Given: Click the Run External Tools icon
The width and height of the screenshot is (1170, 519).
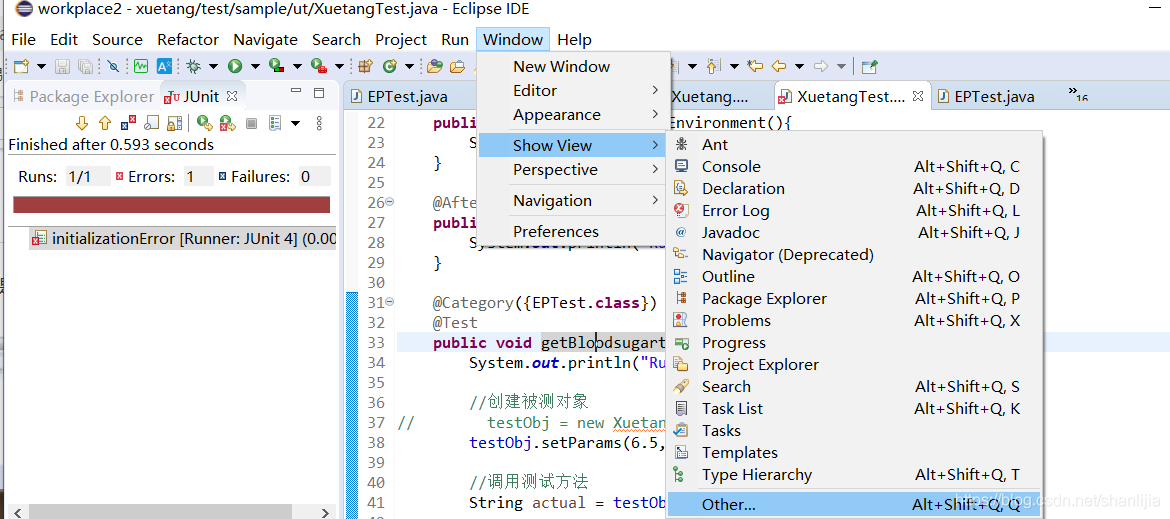Looking at the screenshot, I should (319, 66).
